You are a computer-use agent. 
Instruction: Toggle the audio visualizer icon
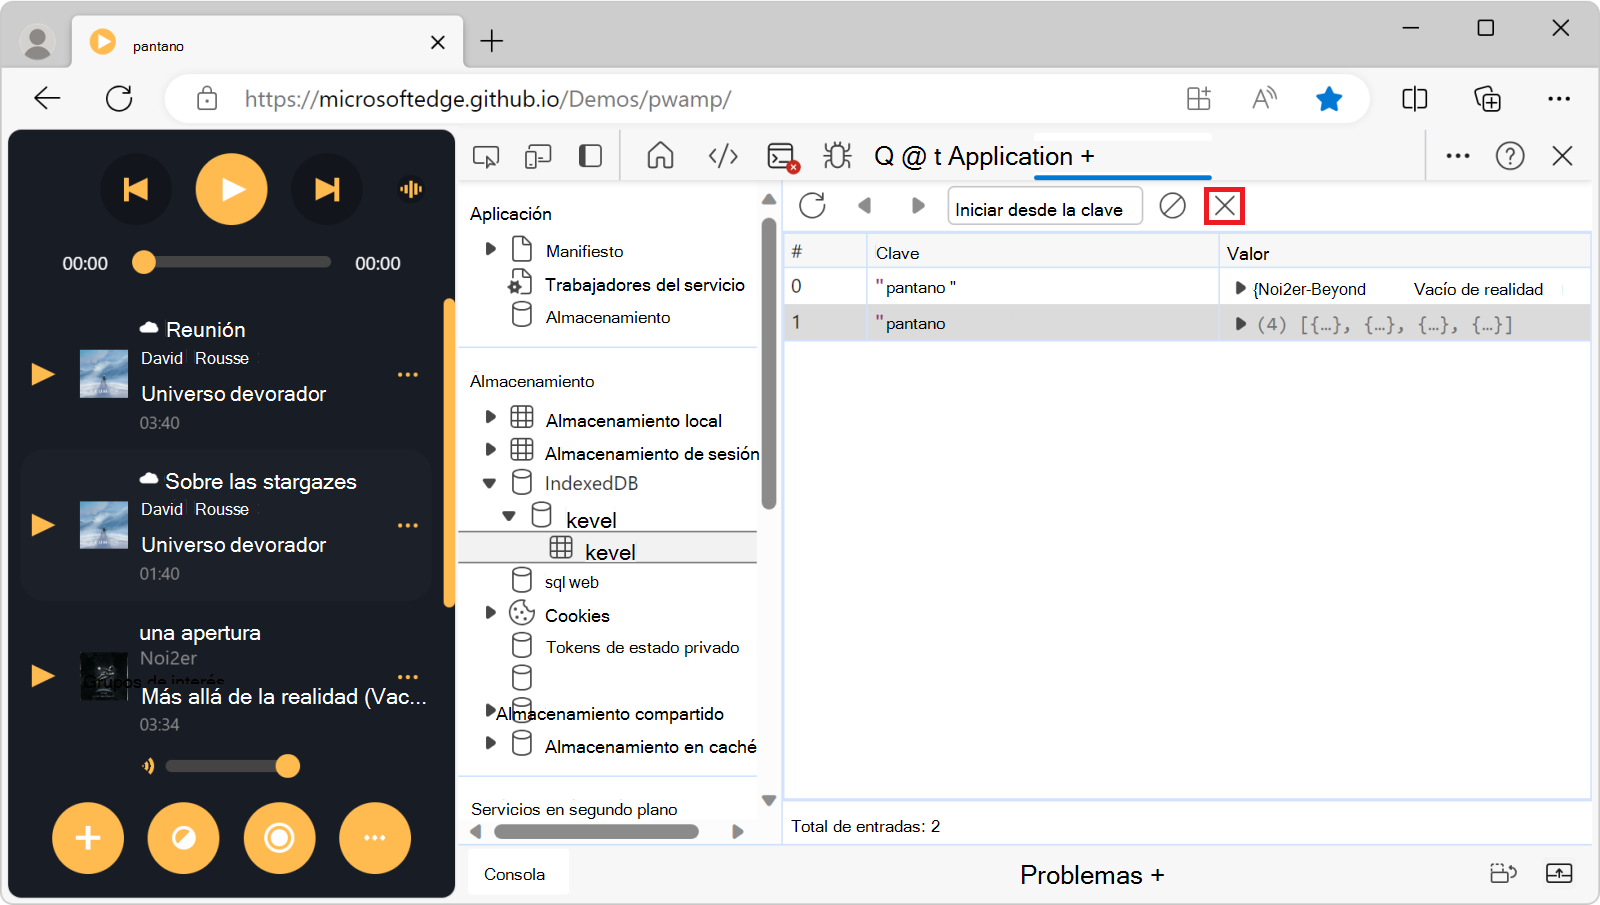(411, 189)
